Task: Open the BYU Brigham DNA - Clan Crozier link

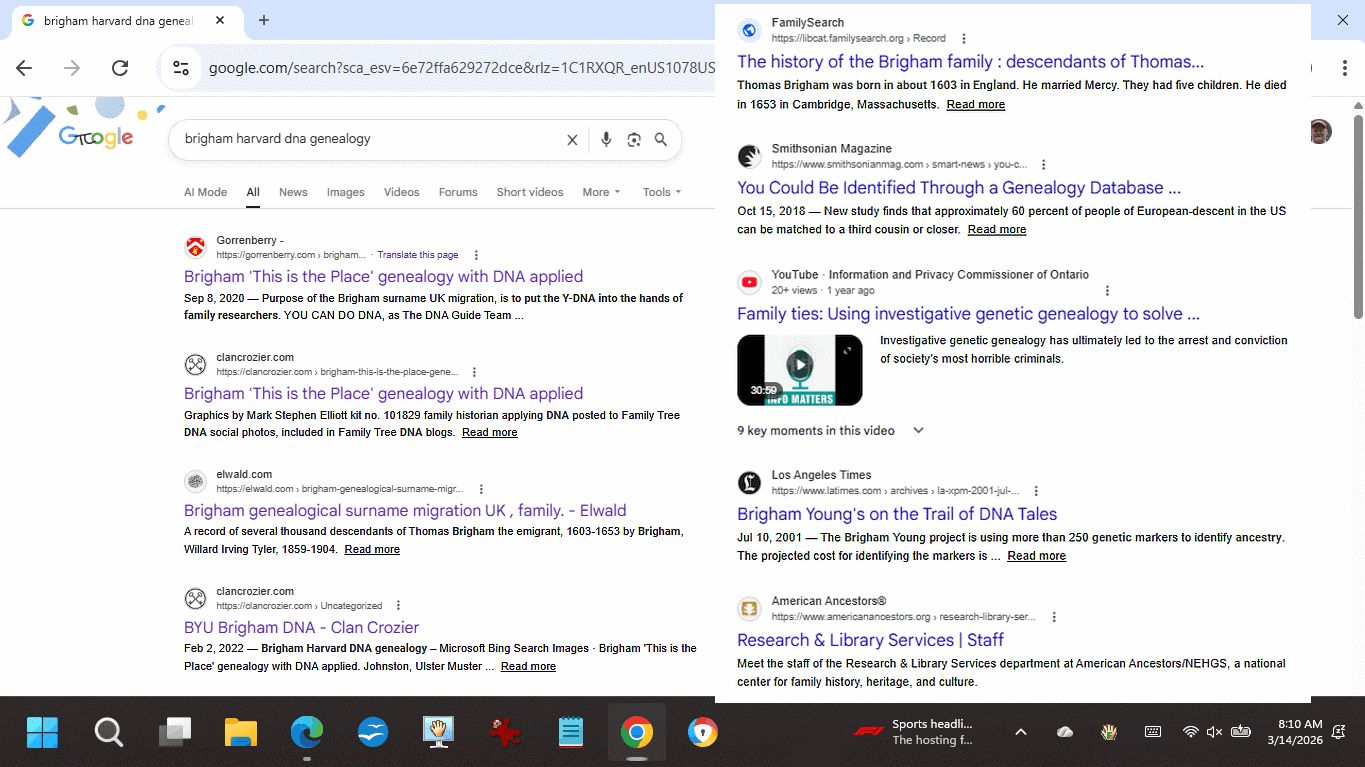Action: point(301,628)
